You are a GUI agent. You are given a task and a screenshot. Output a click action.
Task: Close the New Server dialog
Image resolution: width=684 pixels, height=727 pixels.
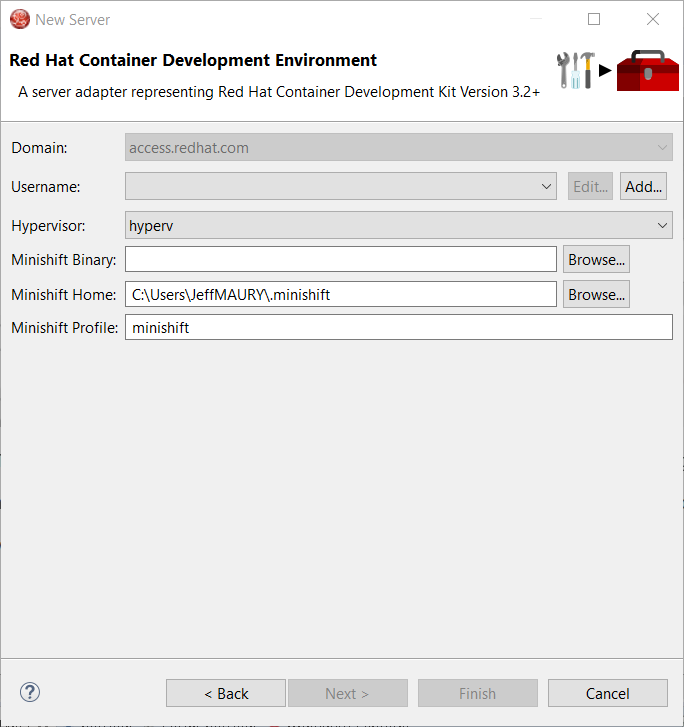point(653,19)
